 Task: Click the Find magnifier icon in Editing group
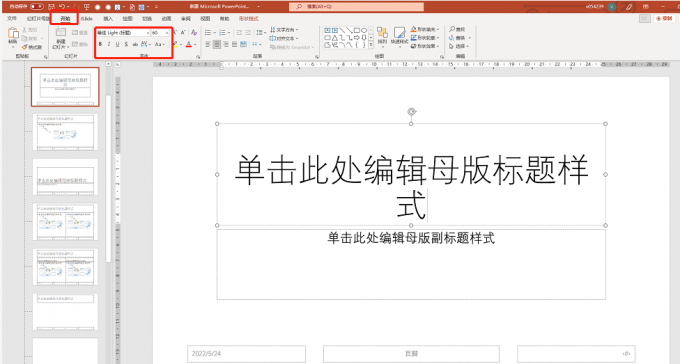coord(452,29)
